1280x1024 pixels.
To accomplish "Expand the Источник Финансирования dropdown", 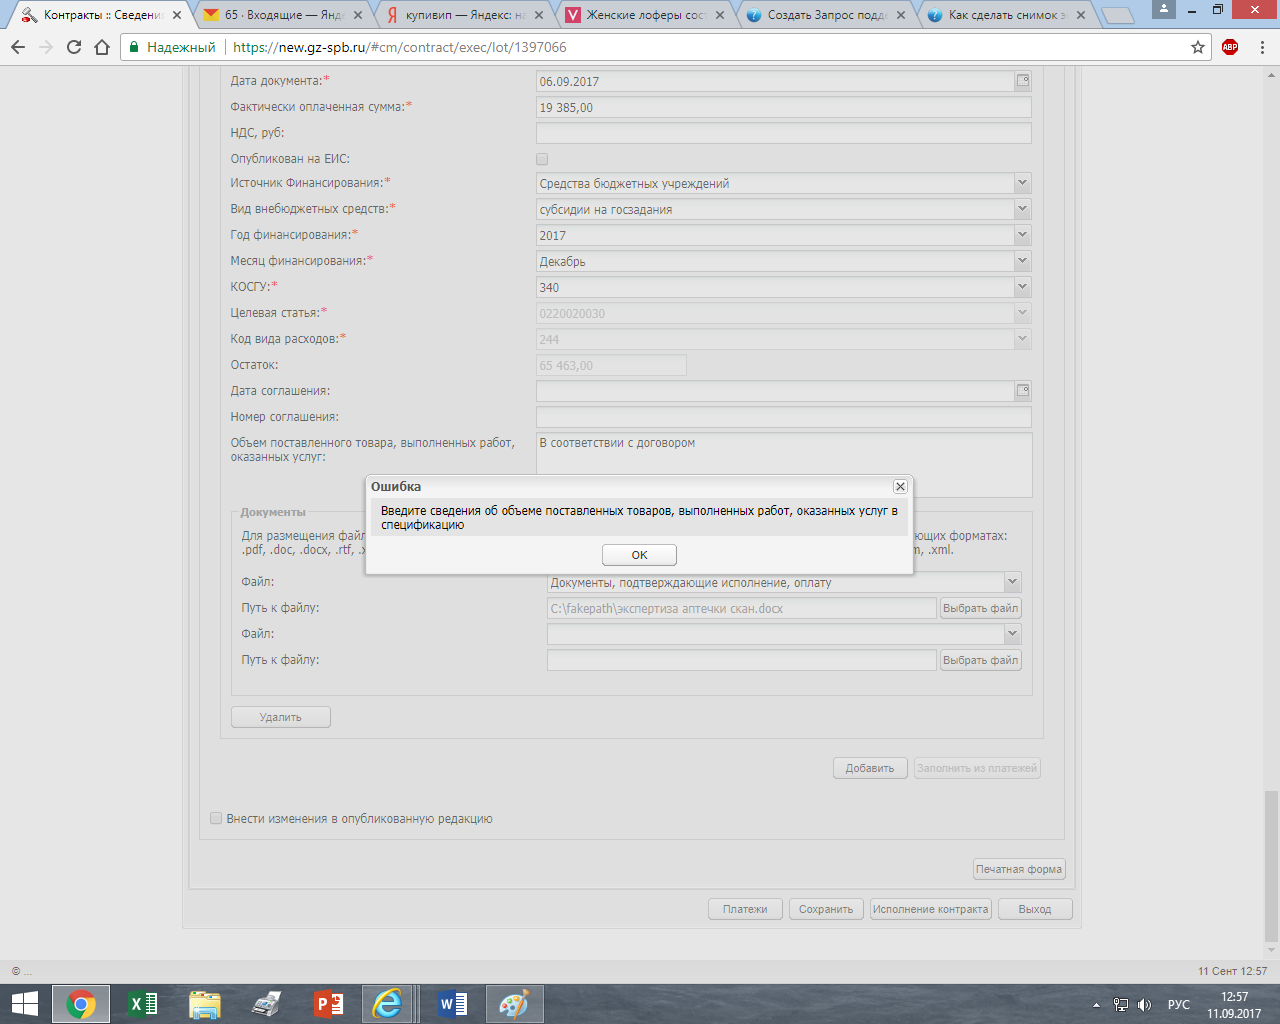I will click(x=1022, y=183).
